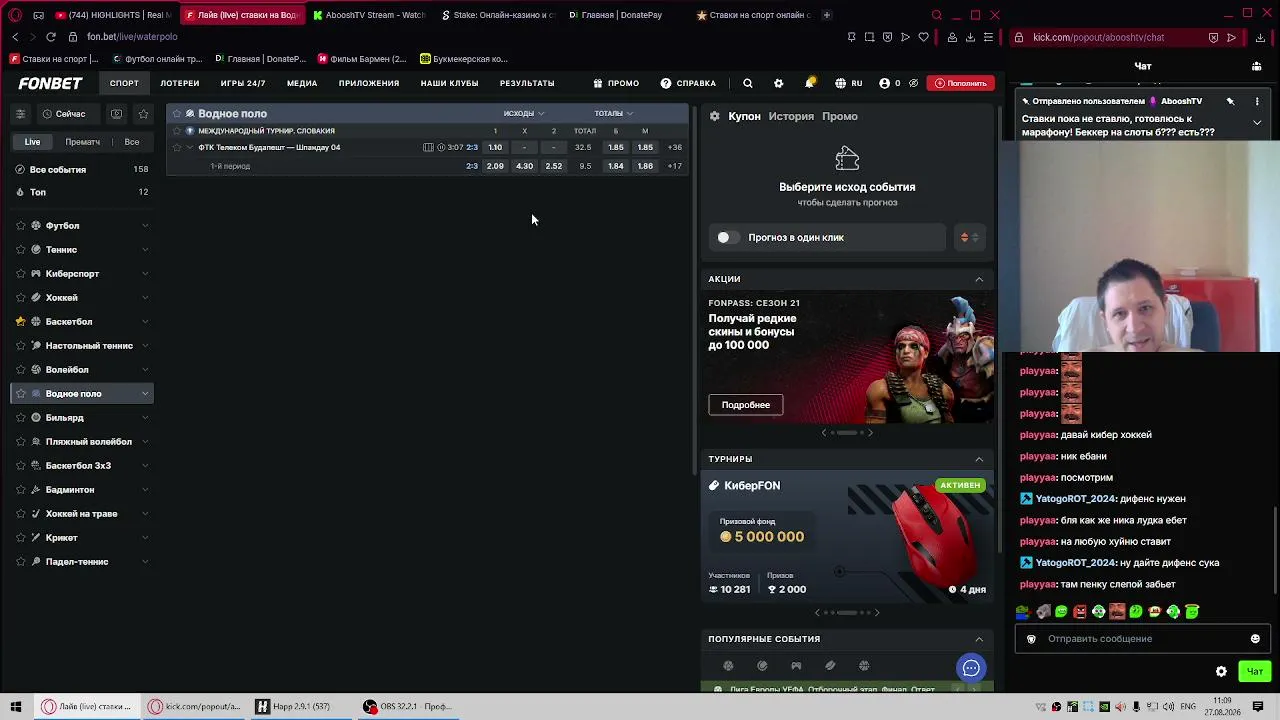Open the emoji picker in chat
The width and height of the screenshot is (1280, 720).
click(x=1255, y=639)
